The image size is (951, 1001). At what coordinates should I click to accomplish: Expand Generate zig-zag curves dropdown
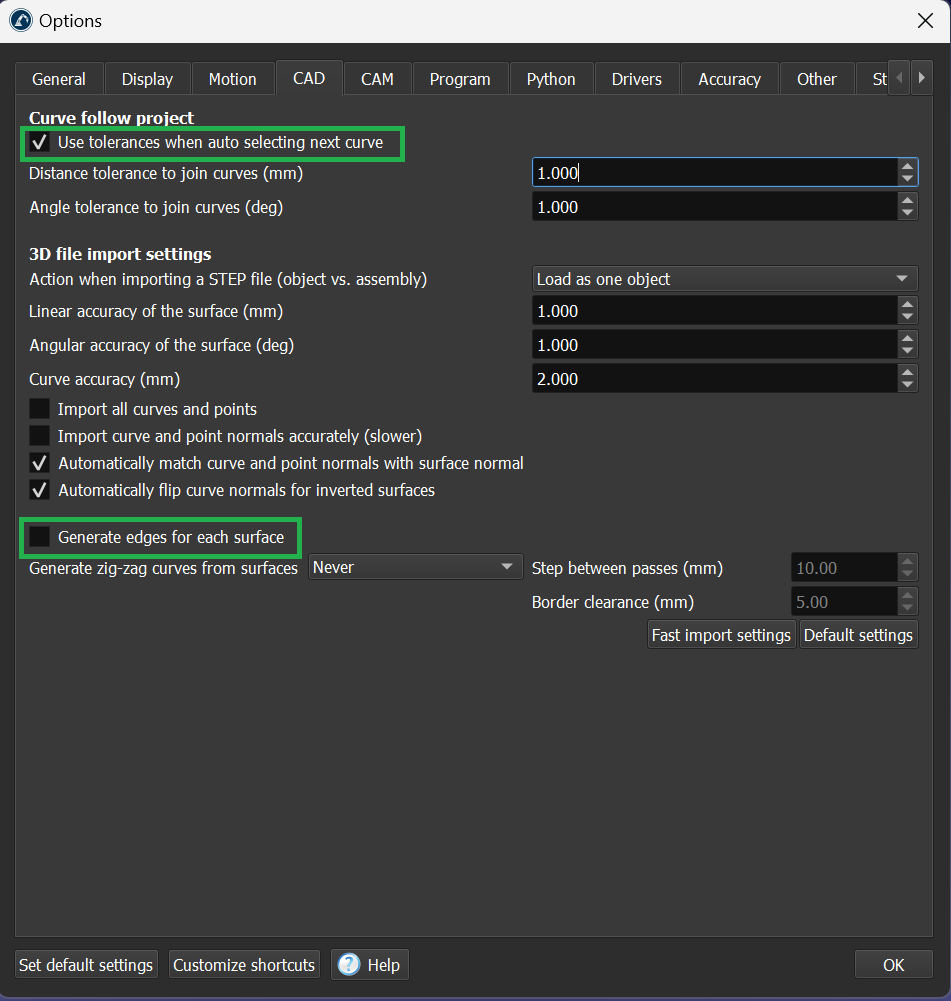click(415, 567)
